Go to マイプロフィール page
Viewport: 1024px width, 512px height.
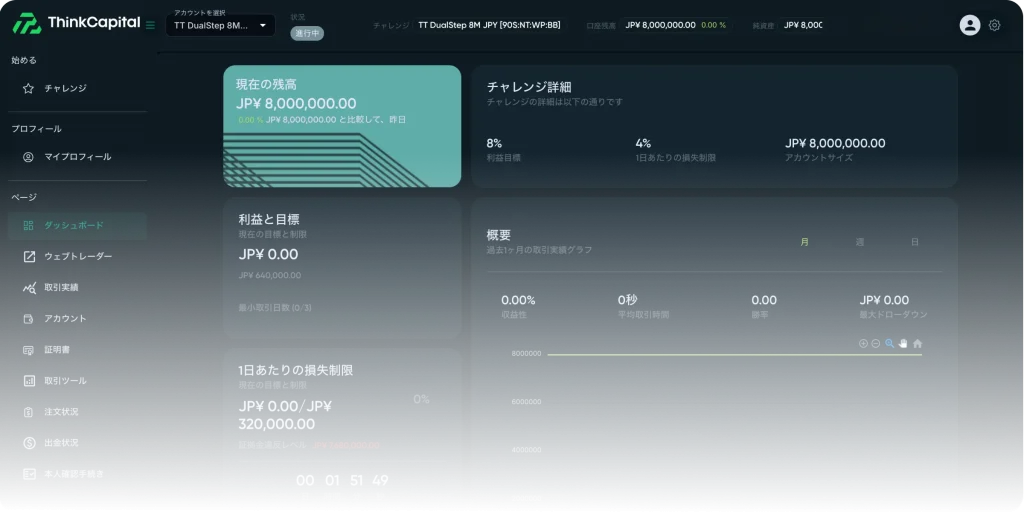pyautogui.click(x=77, y=156)
